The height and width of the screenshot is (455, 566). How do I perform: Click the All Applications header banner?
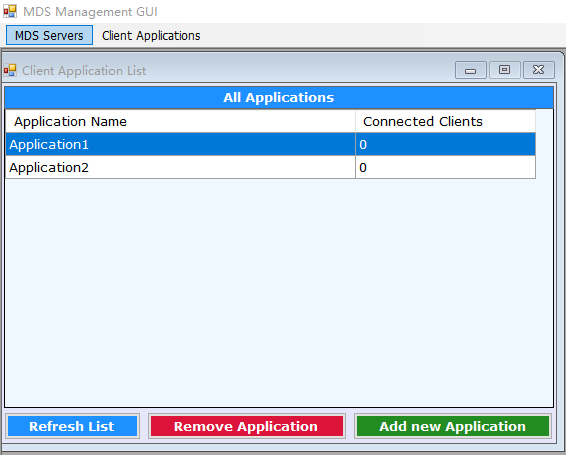coord(279,98)
